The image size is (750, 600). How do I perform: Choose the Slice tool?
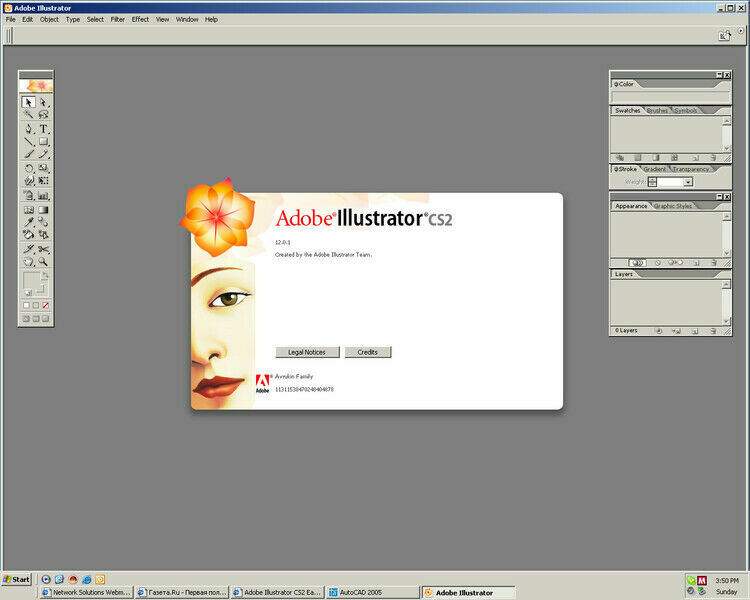[x=28, y=249]
